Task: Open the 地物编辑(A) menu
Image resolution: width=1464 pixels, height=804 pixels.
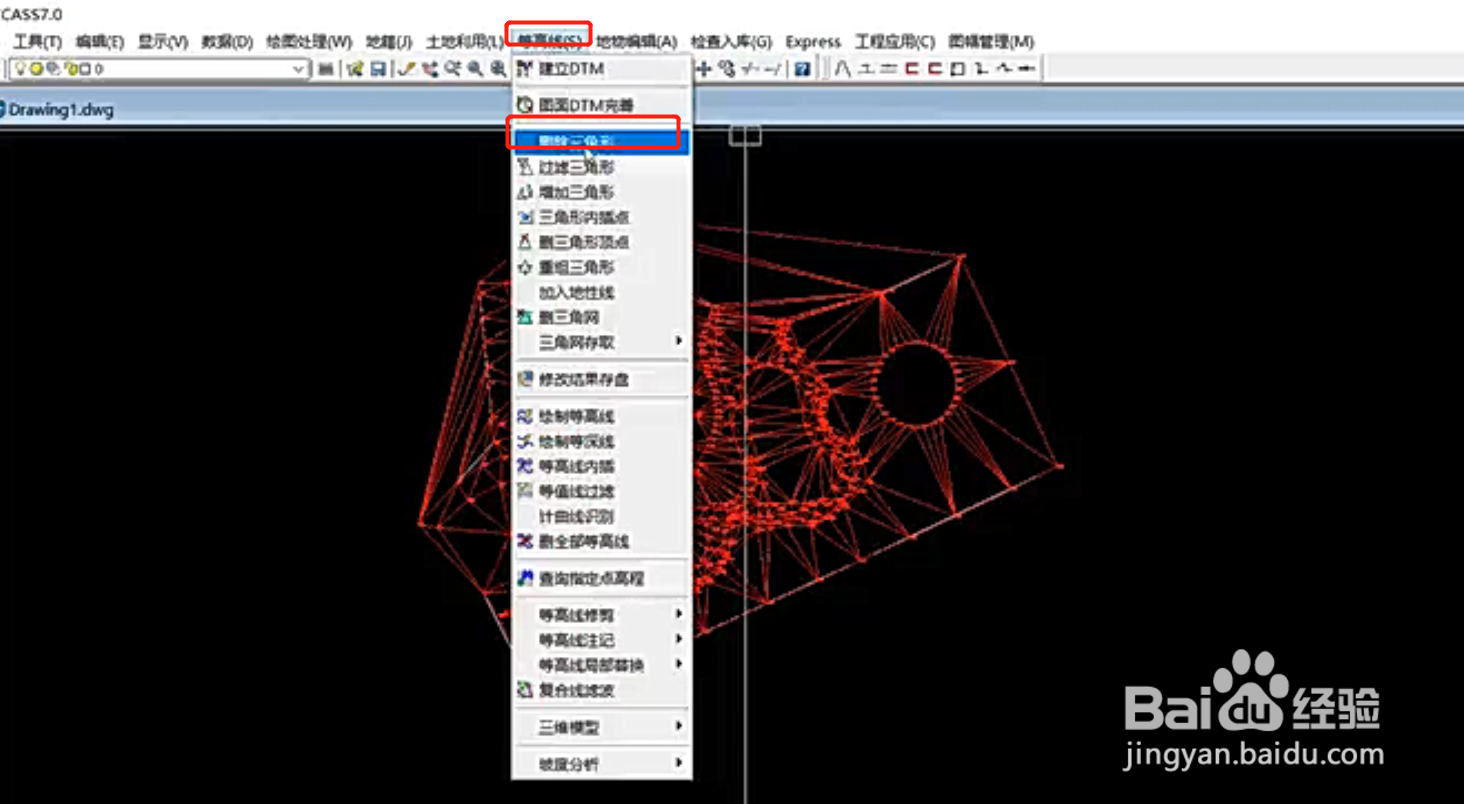Action: pos(634,41)
